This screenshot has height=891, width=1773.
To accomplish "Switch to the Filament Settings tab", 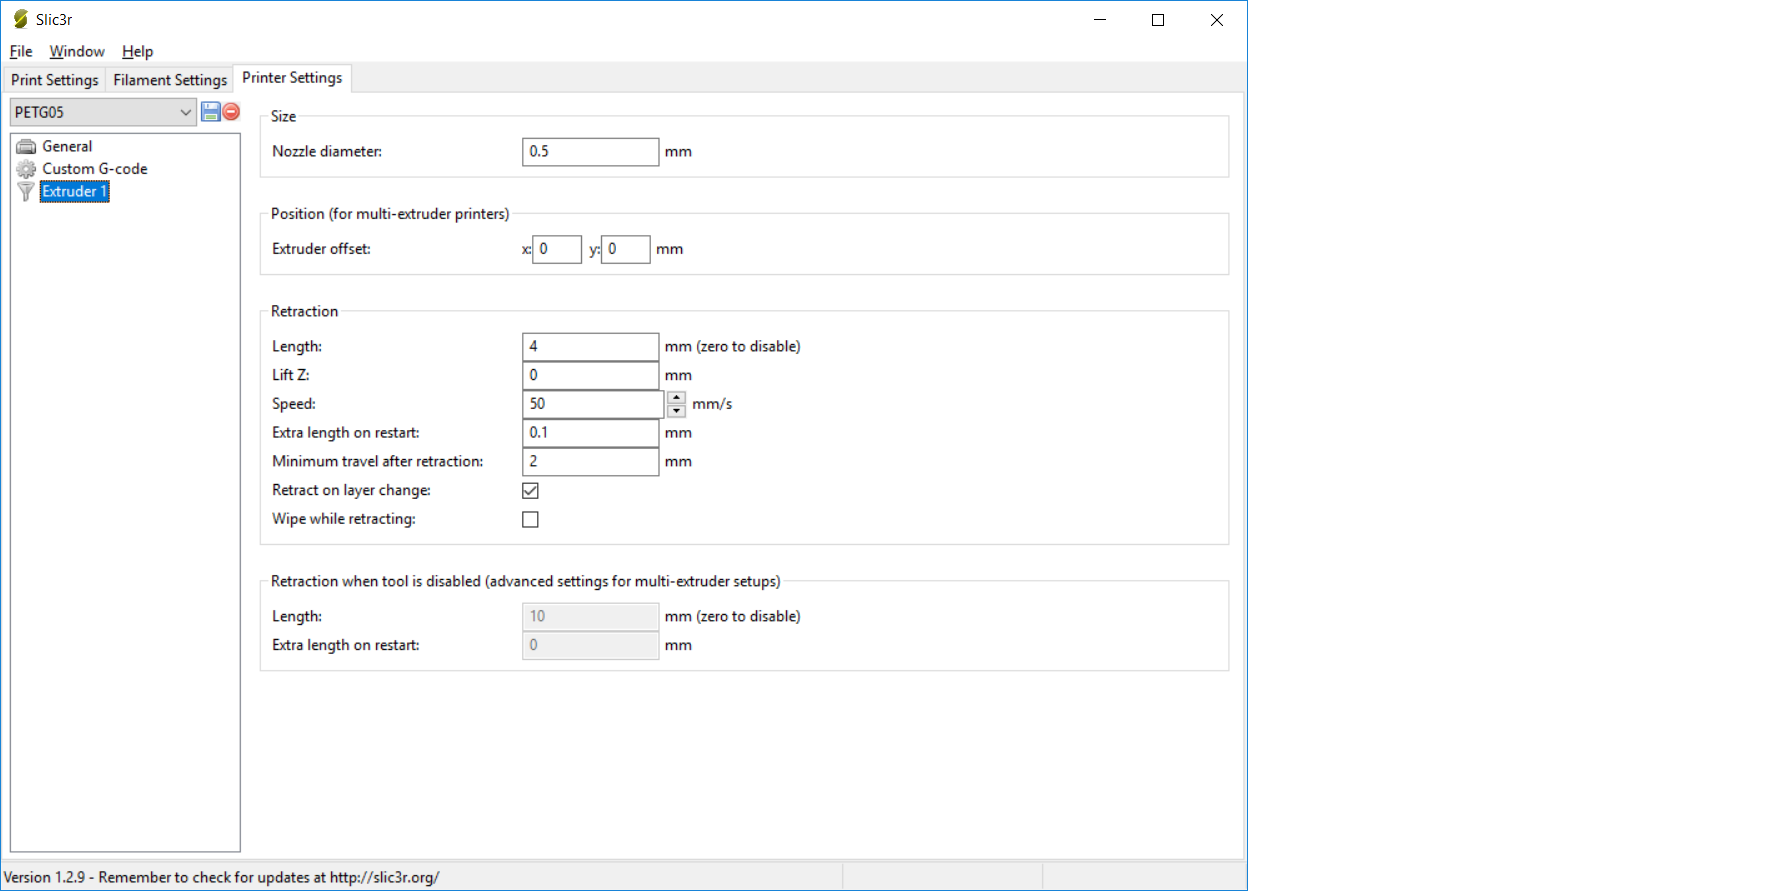I will 170,80.
